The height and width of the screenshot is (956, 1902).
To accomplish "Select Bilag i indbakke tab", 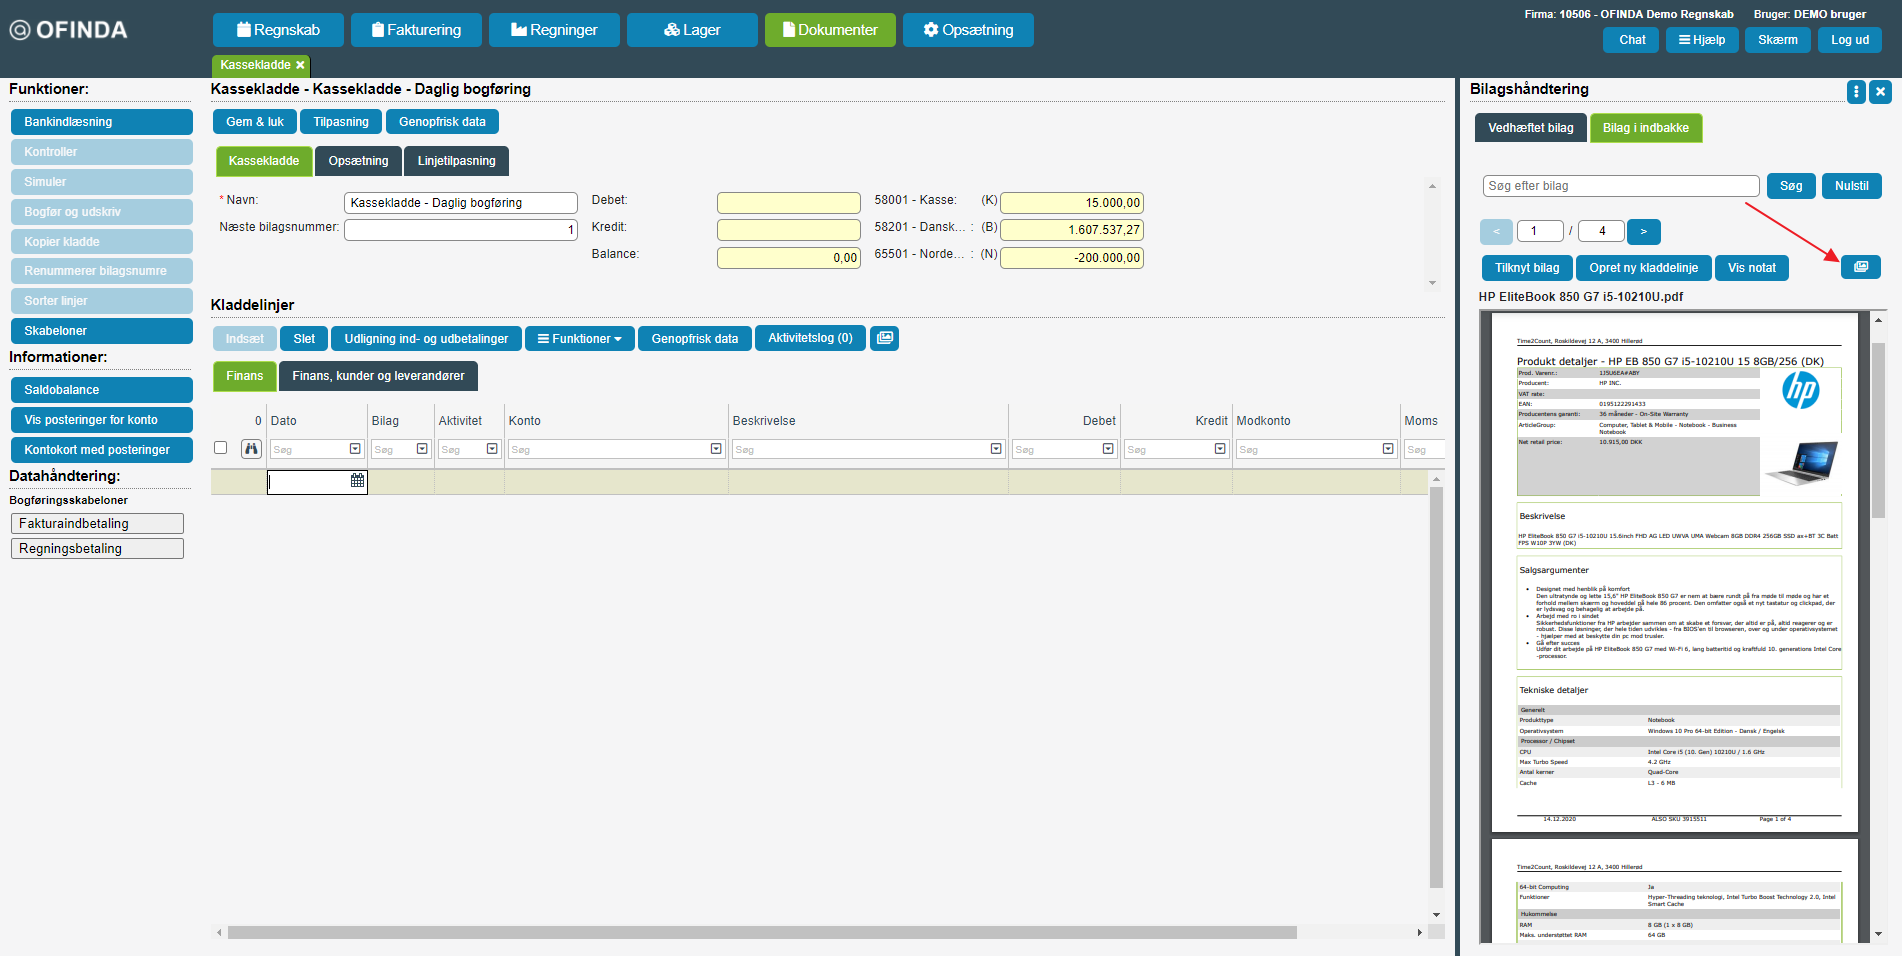I will (1646, 128).
